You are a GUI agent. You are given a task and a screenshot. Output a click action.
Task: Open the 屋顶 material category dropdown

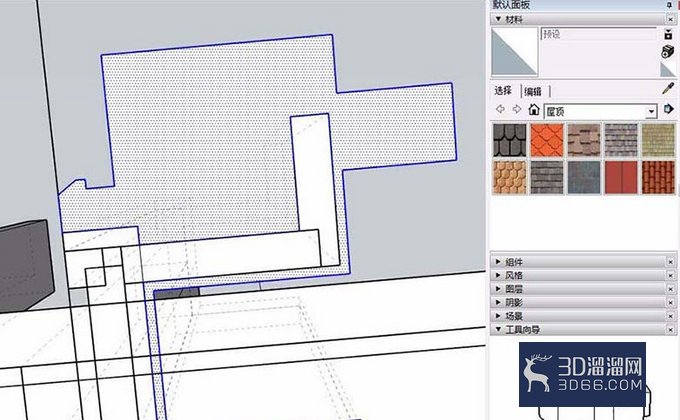[x=651, y=112]
